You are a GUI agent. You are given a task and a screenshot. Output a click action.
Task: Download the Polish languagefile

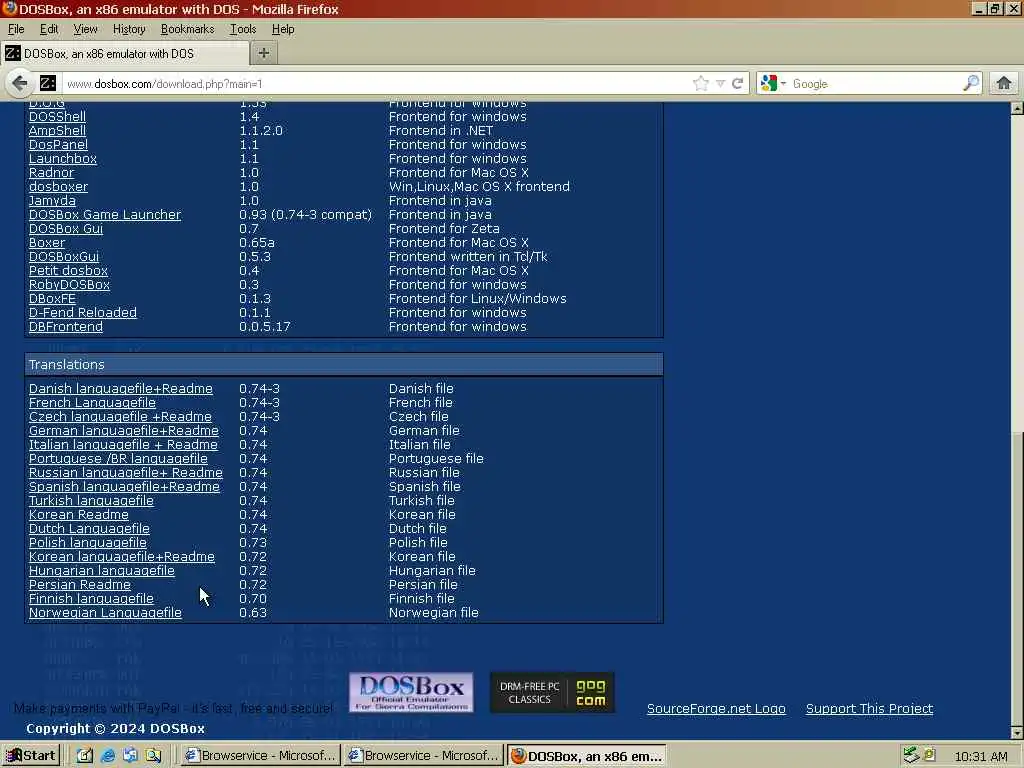(x=88, y=543)
